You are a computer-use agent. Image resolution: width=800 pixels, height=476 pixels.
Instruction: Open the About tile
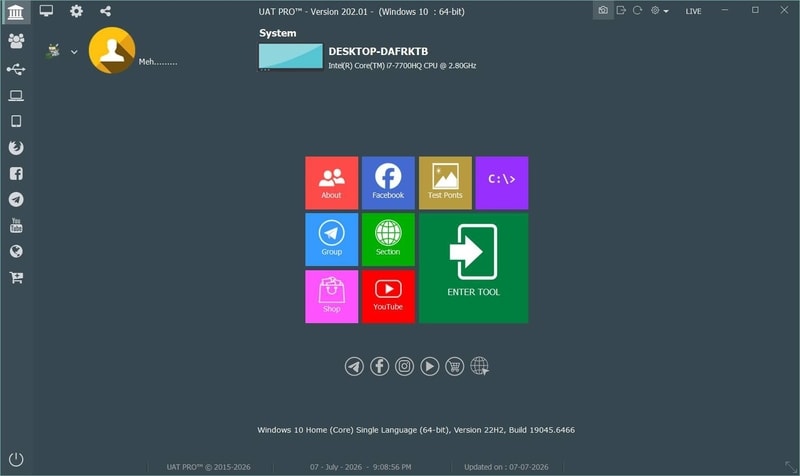coord(332,183)
